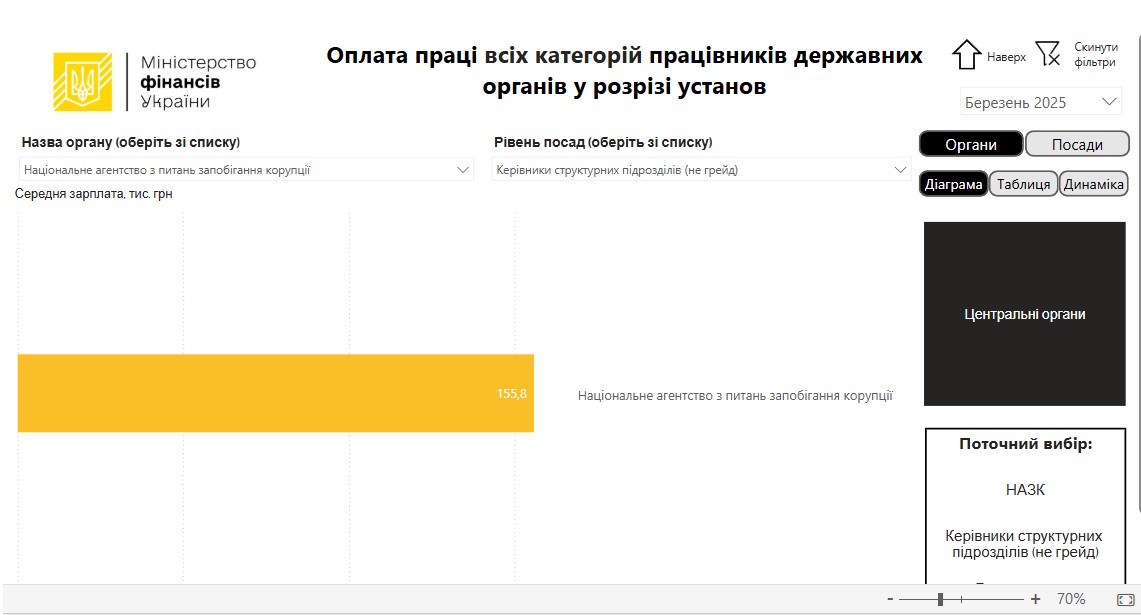Viewport: 1141px width, 615px height.
Task: Click the Центральні органи tile
Action: click(1024, 314)
